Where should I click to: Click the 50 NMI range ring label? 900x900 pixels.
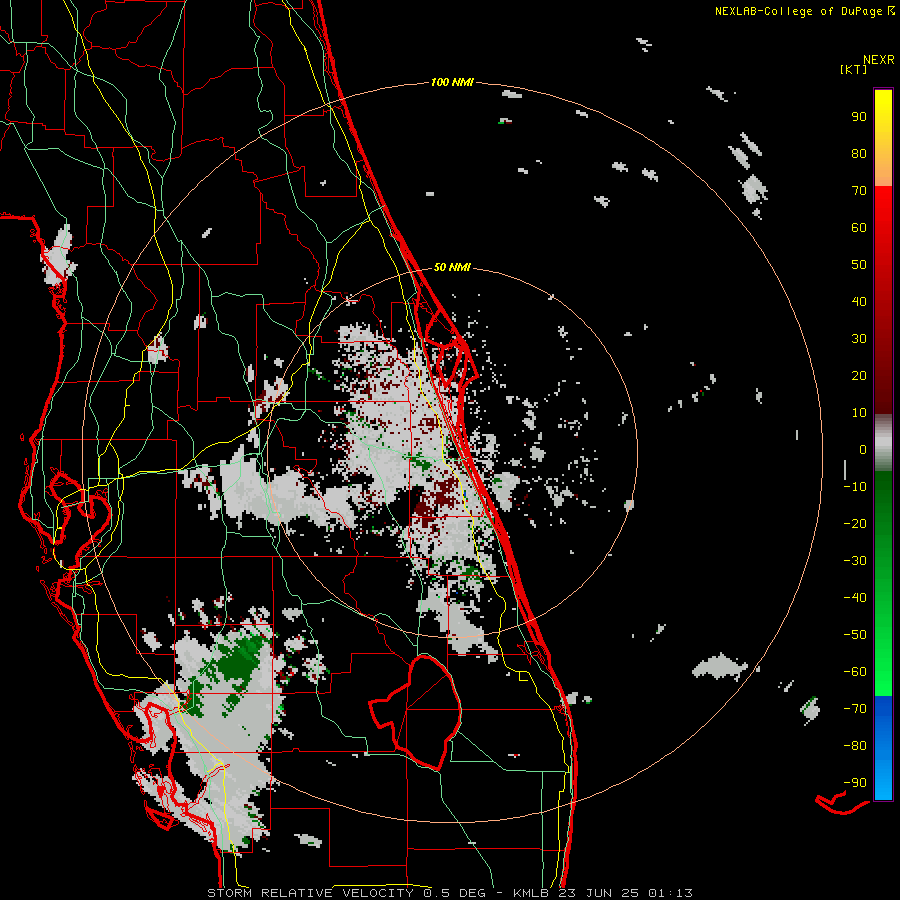click(x=452, y=267)
